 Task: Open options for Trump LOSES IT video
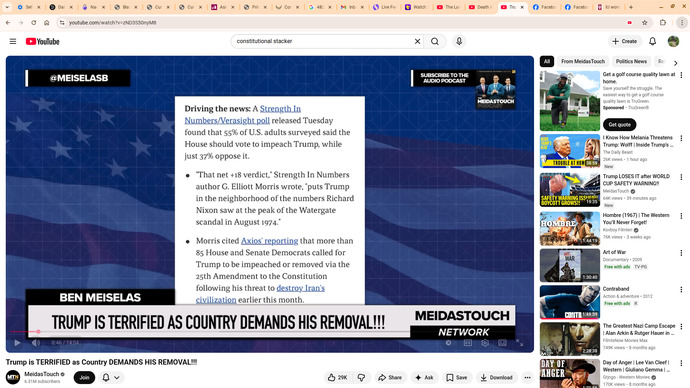(681, 177)
